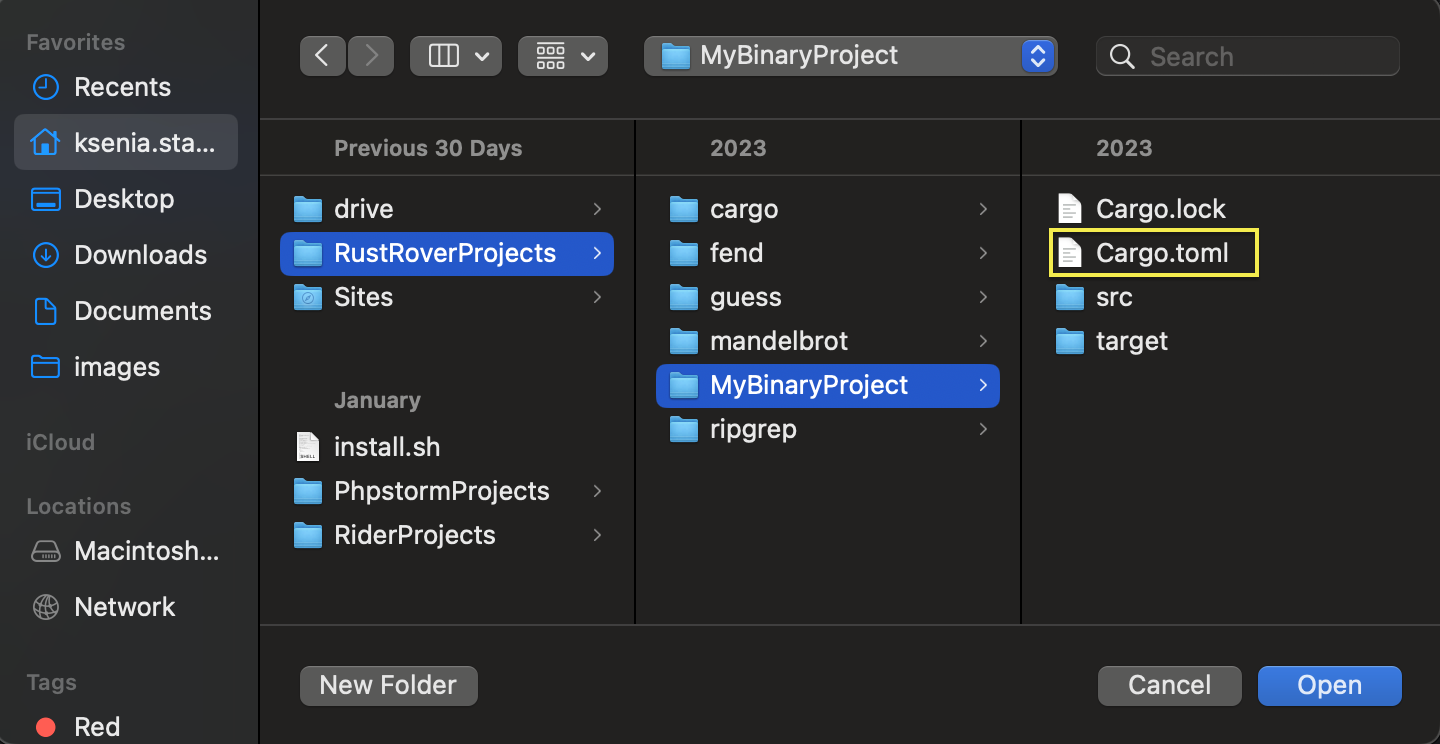Screen dimensions: 1440x744
Task: Open Recents in the sidebar
Action: coord(120,87)
